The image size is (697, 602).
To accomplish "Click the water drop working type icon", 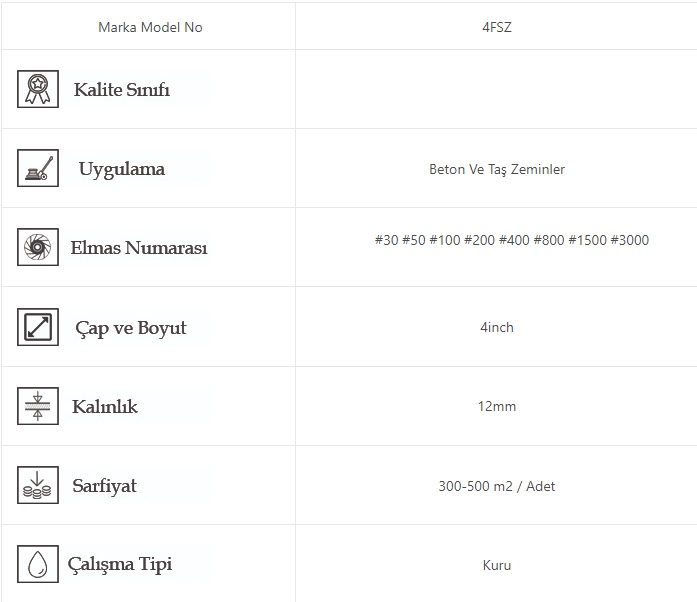I will point(38,564).
